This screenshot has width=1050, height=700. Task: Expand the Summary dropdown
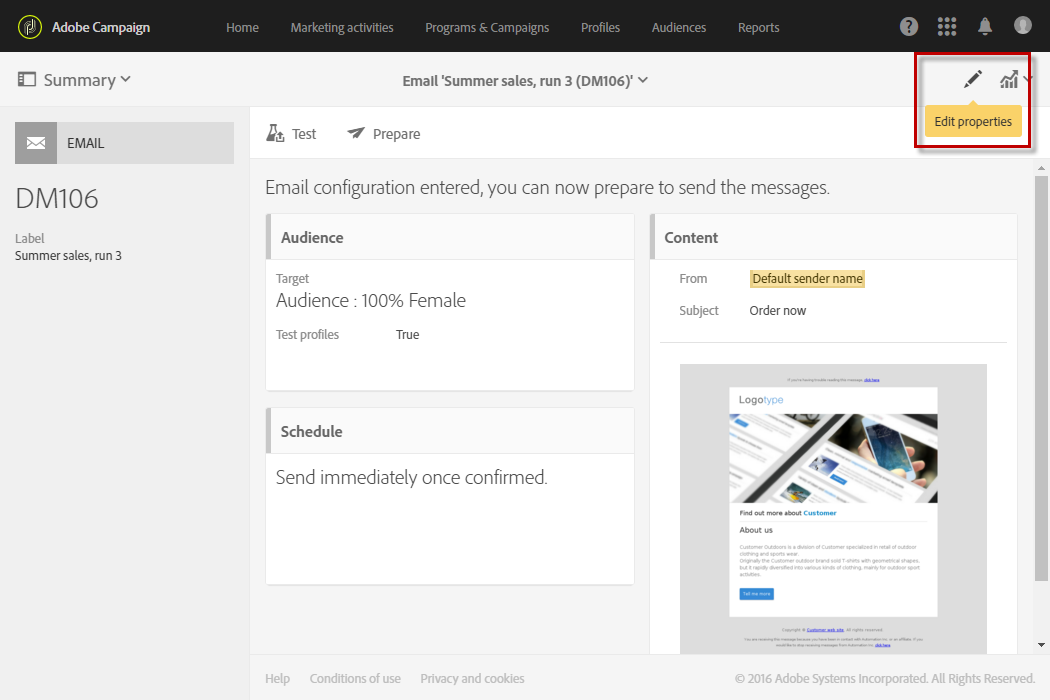75,80
